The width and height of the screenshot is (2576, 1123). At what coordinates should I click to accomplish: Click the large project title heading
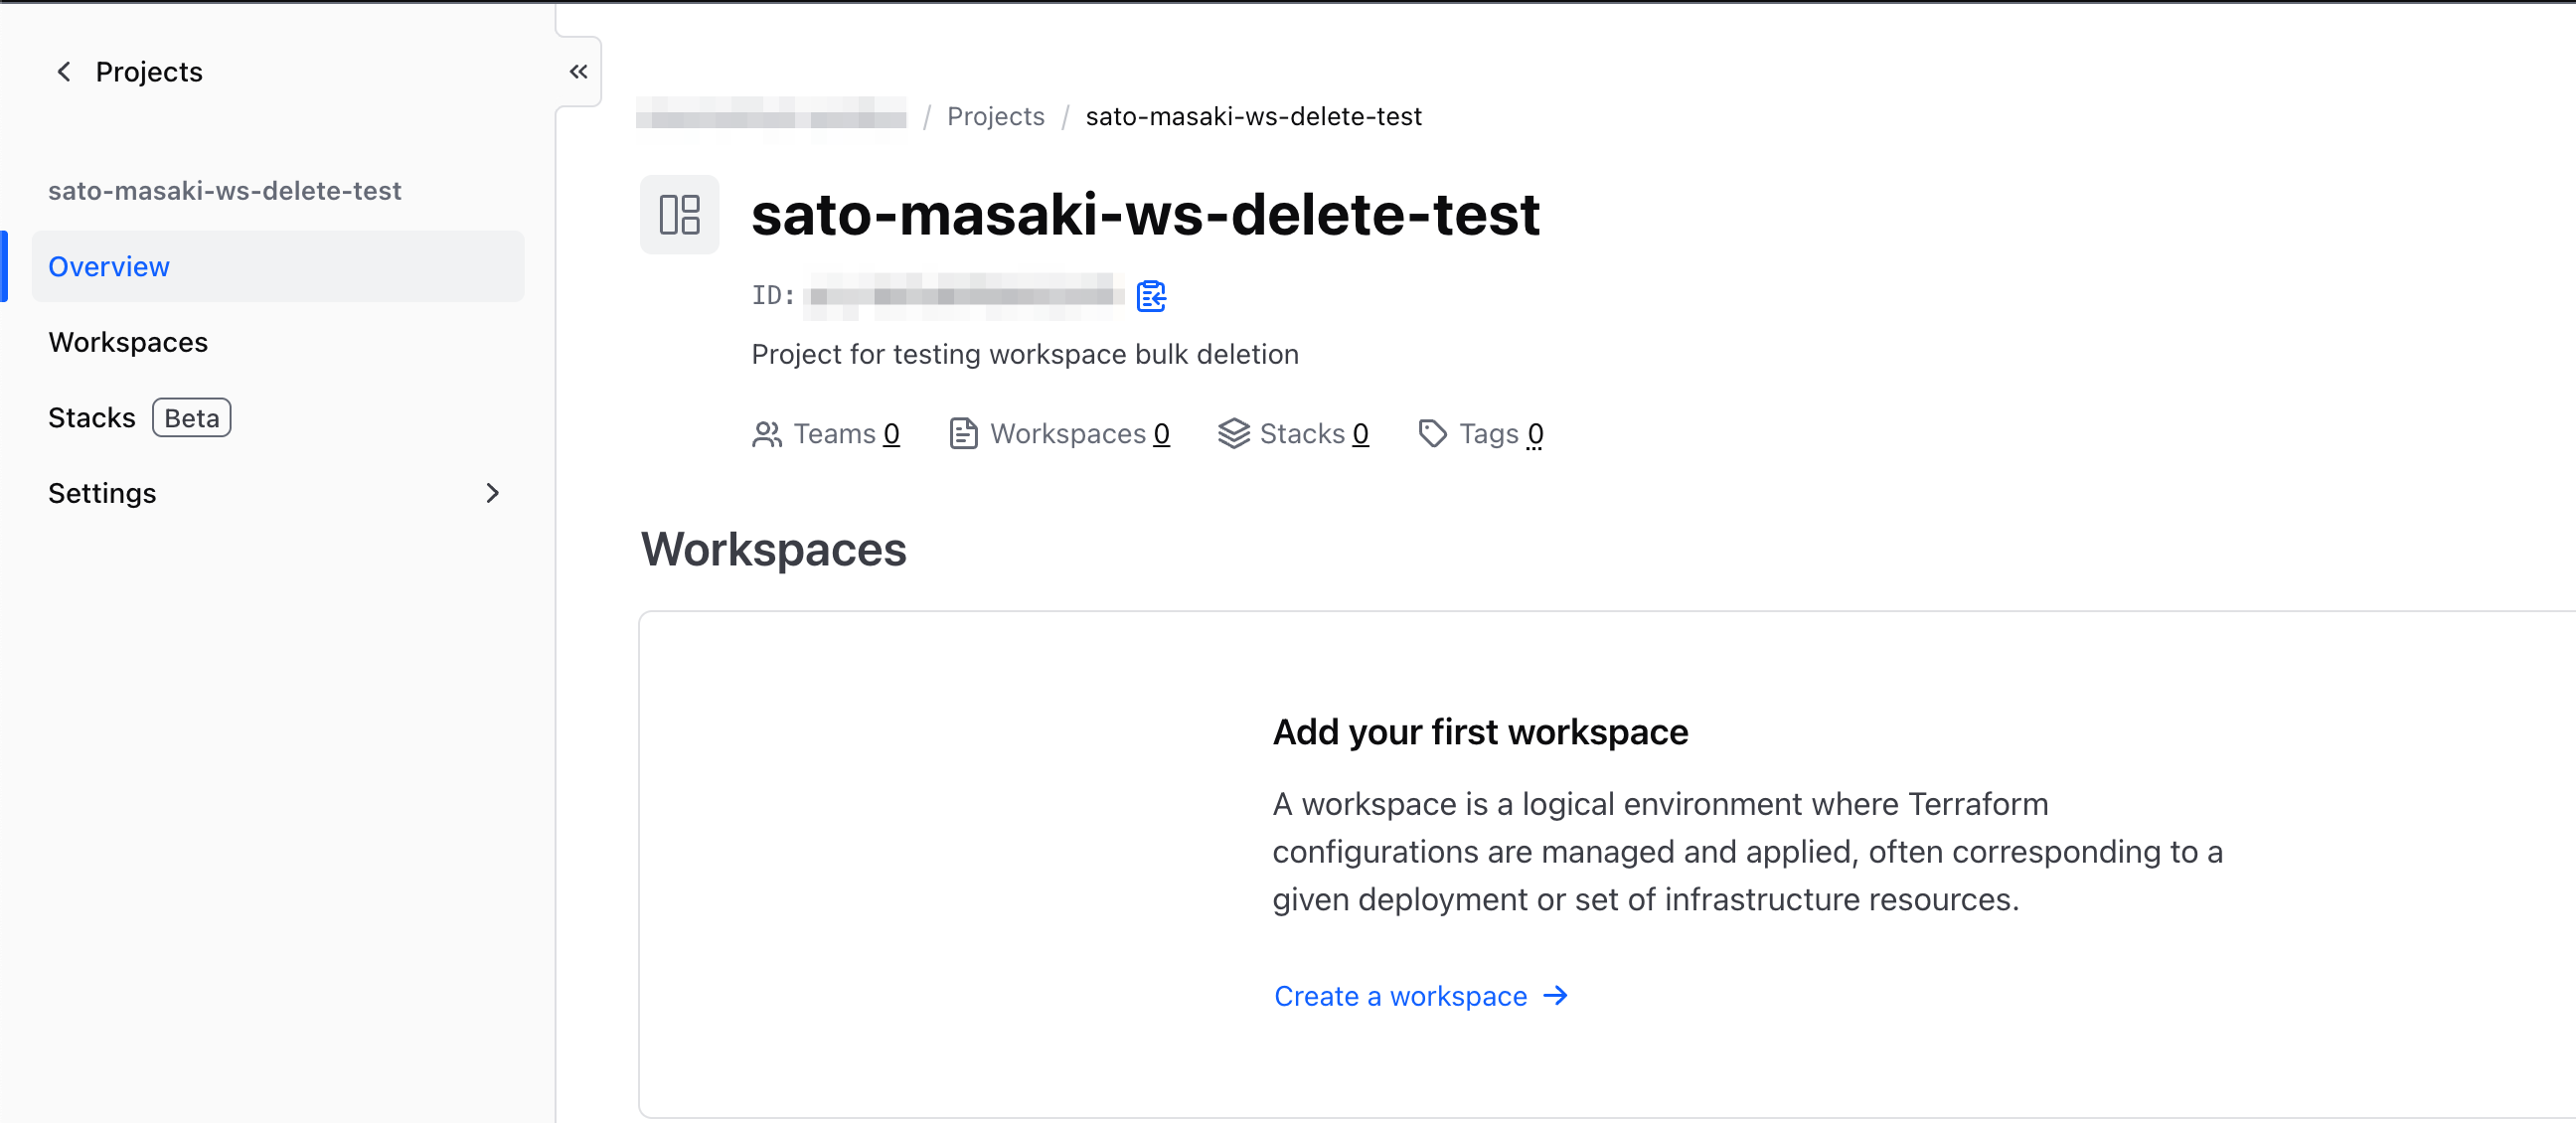[1145, 214]
